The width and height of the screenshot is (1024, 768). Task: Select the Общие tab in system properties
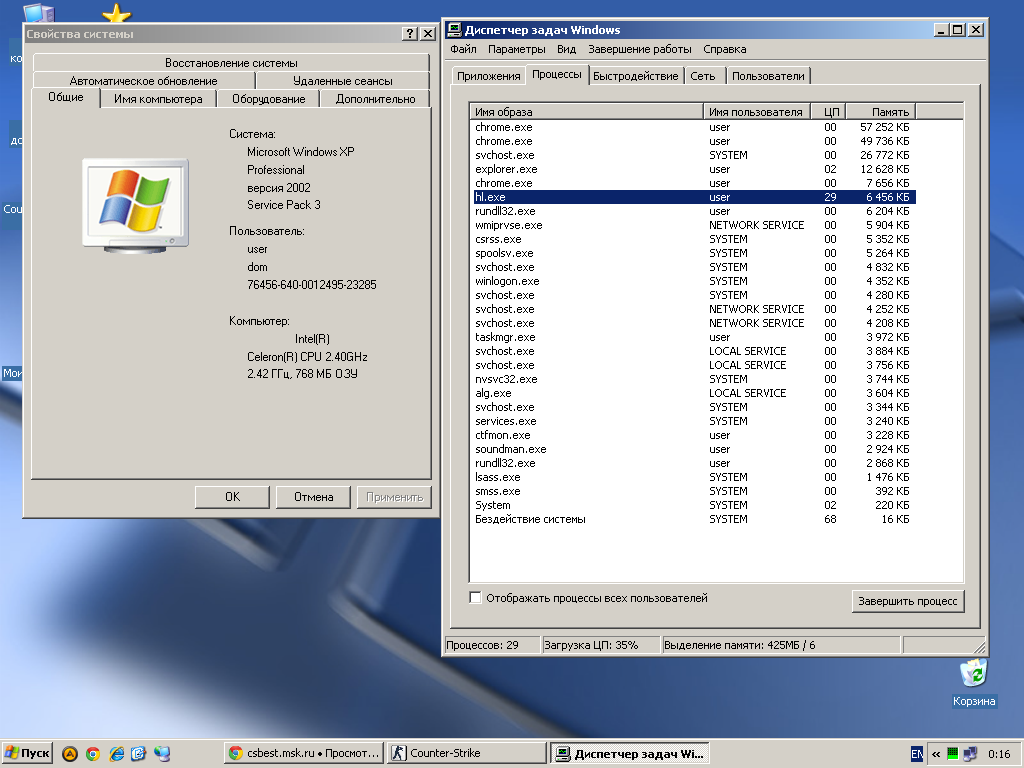(66, 97)
